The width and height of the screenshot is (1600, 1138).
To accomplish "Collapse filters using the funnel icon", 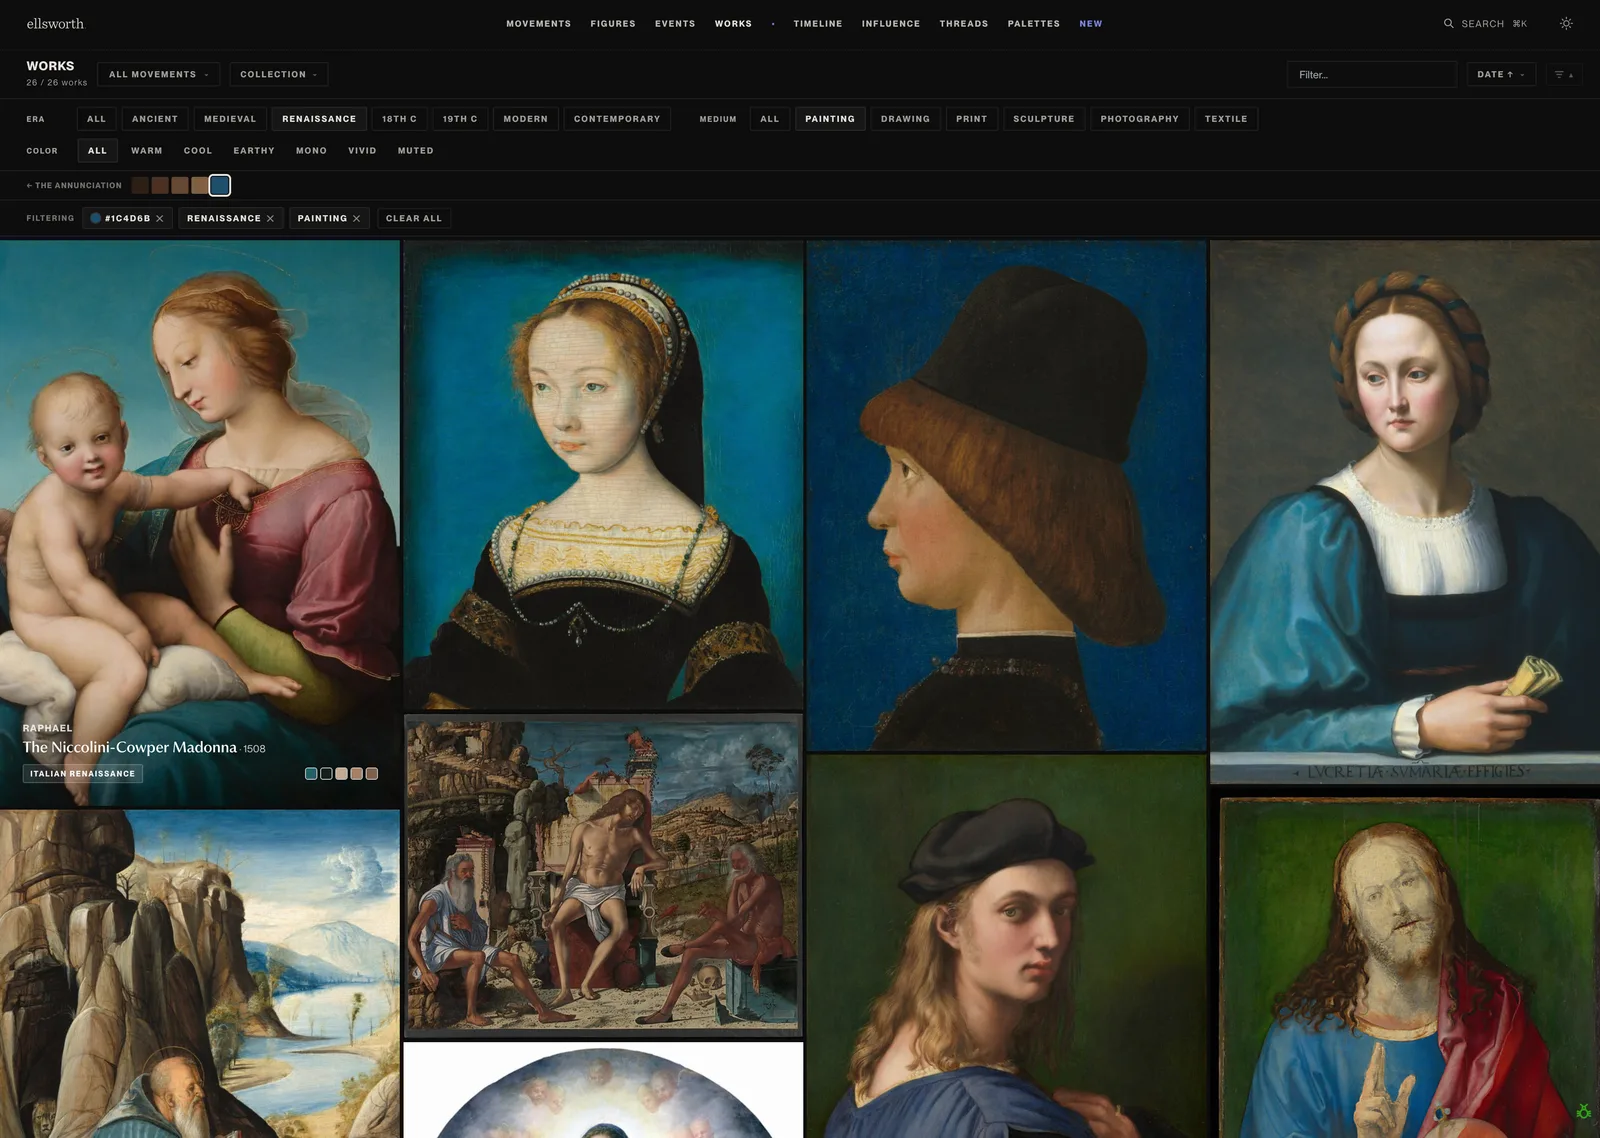I will pyautogui.click(x=1563, y=74).
